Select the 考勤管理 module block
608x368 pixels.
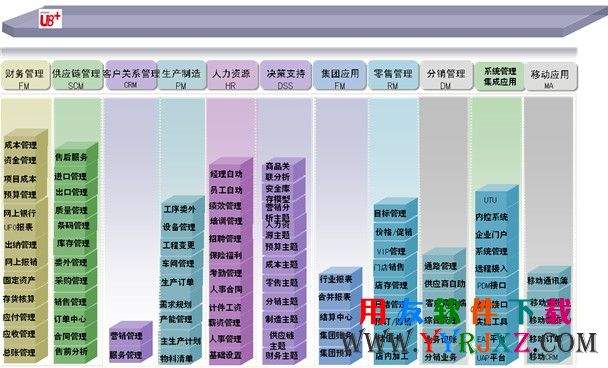click(226, 273)
